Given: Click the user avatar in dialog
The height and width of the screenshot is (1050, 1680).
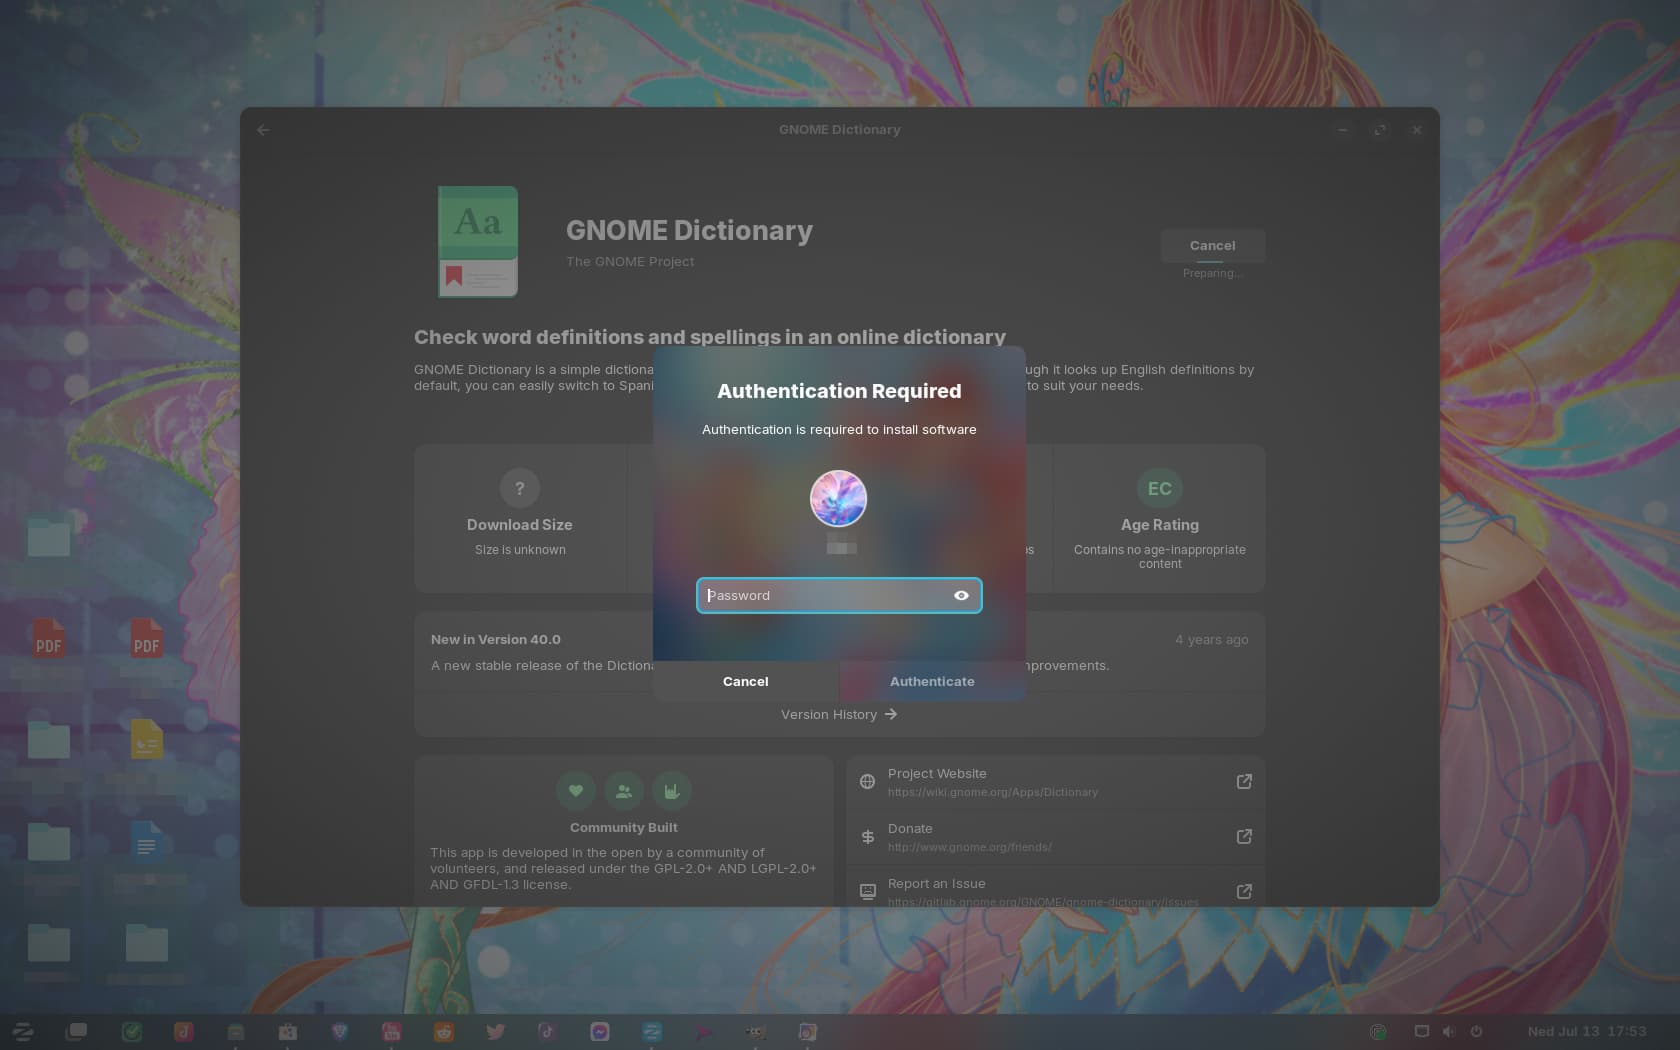Looking at the screenshot, I should (838, 498).
